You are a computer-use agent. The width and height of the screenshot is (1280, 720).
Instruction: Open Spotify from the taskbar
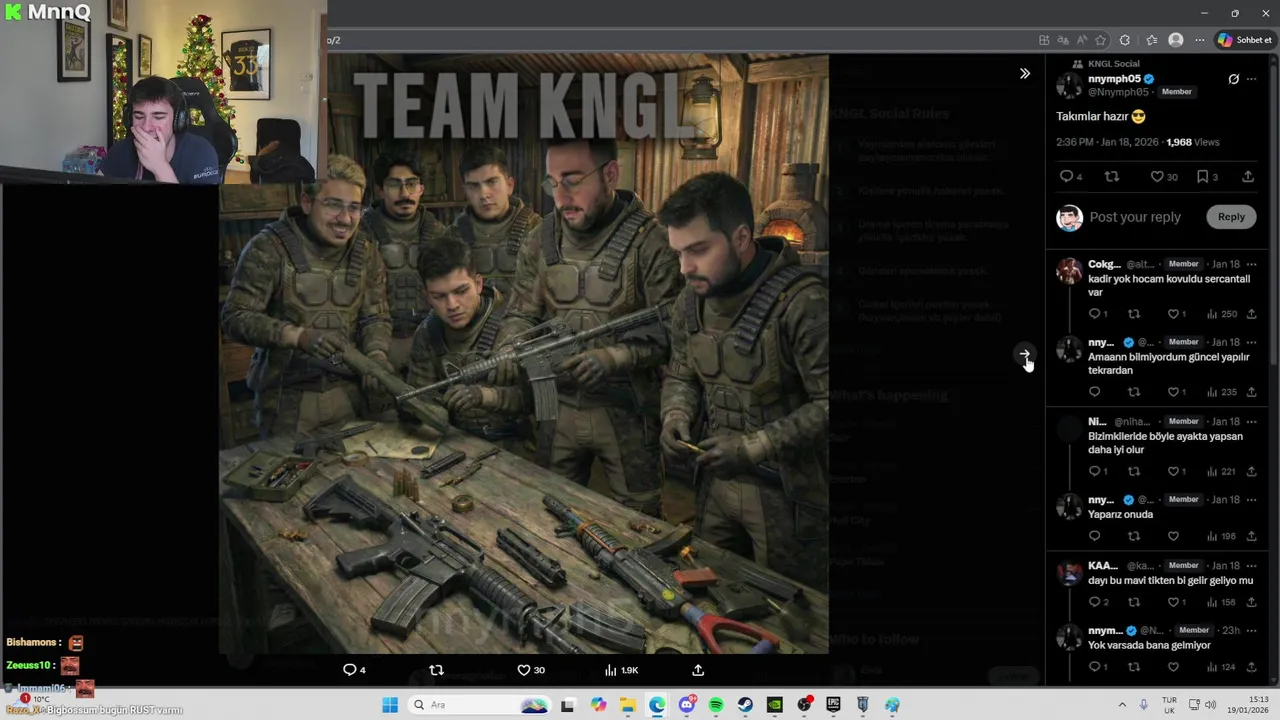716,705
